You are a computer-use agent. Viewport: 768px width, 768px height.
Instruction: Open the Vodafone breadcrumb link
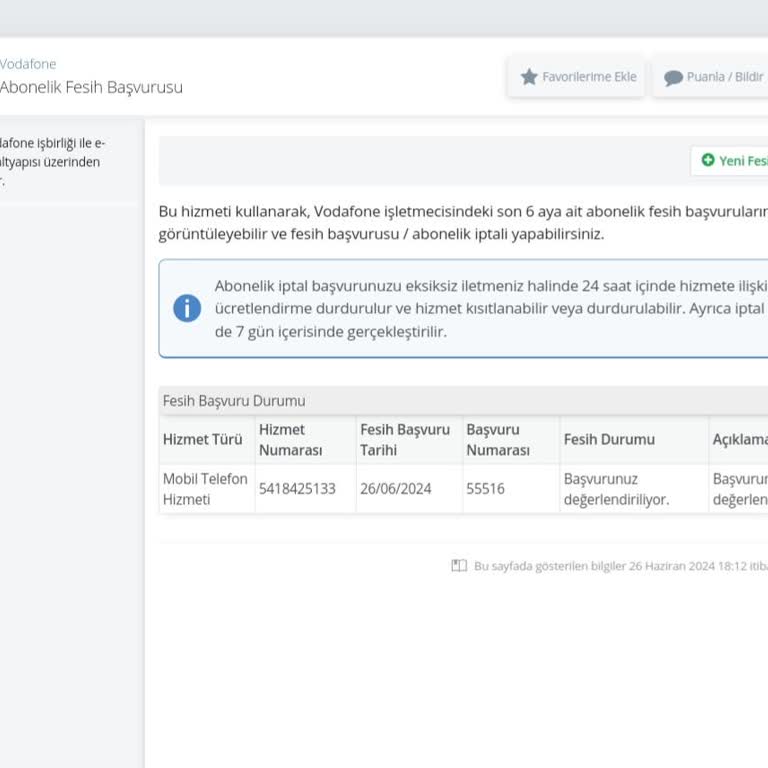[x=28, y=64]
